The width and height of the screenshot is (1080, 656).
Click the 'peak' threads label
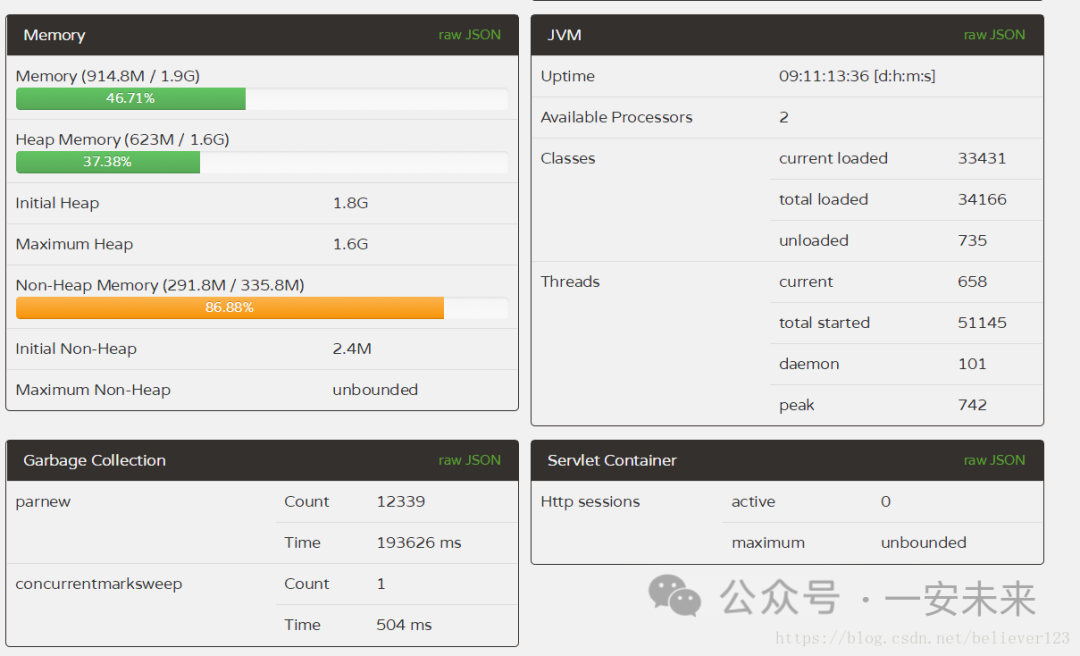tap(796, 405)
